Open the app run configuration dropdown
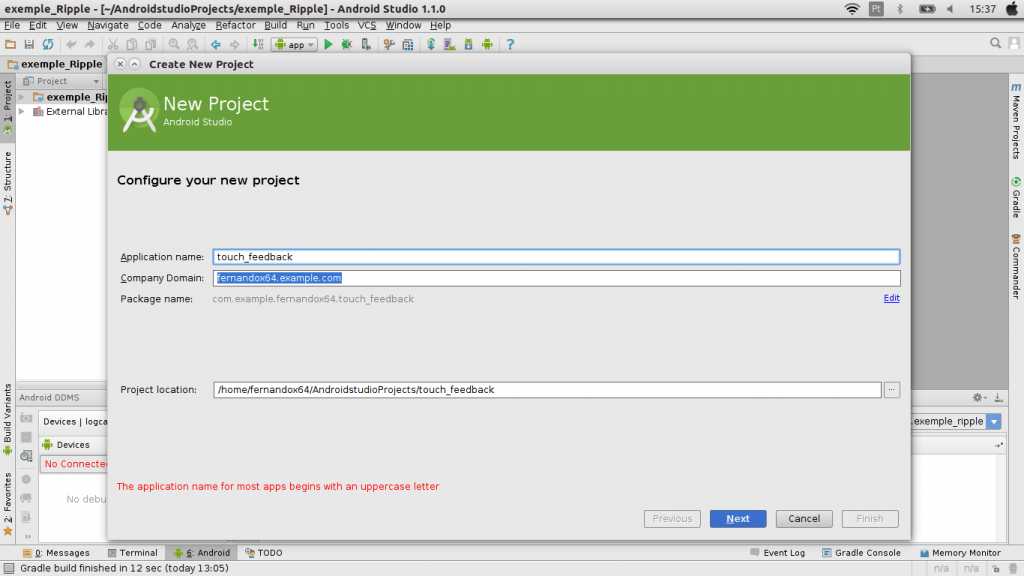The width and height of the screenshot is (1024, 576). point(294,44)
